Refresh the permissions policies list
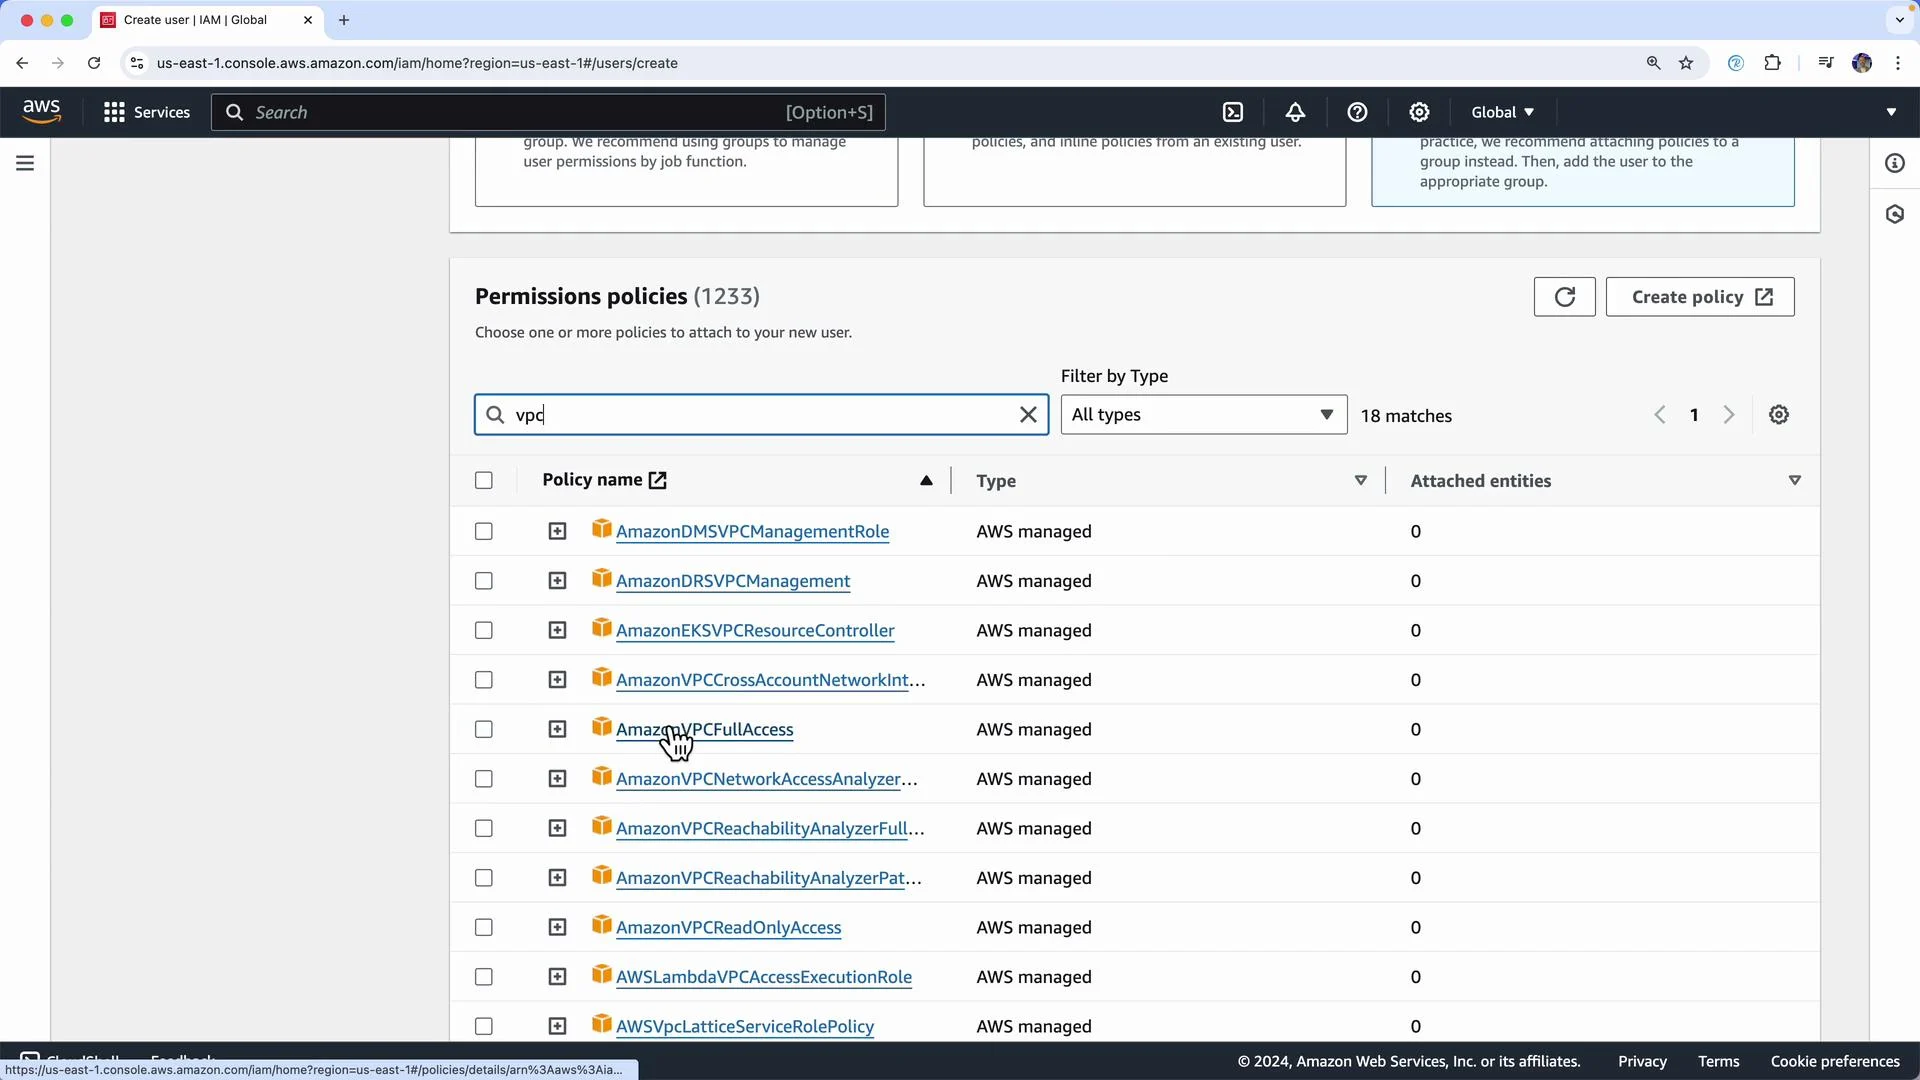 1565,297
